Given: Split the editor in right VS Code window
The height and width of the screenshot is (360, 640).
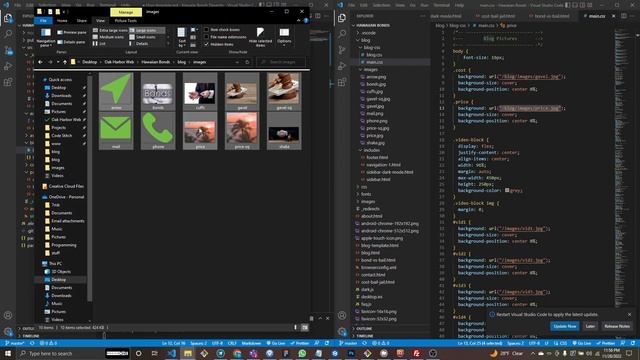Looking at the screenshot, I should tap(624, 16).
